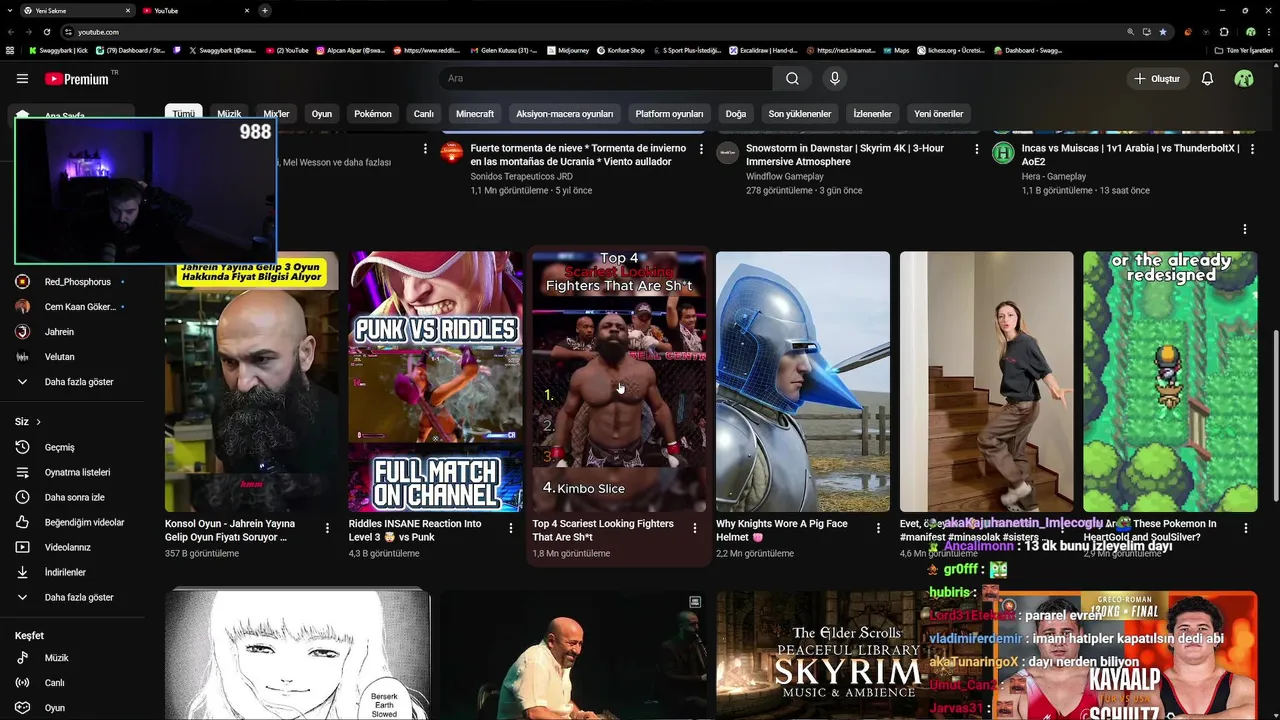Open the YouTube hamburger guide menu
The width and height of the screenshot is (1280, 720).
[x=22, y=78]
